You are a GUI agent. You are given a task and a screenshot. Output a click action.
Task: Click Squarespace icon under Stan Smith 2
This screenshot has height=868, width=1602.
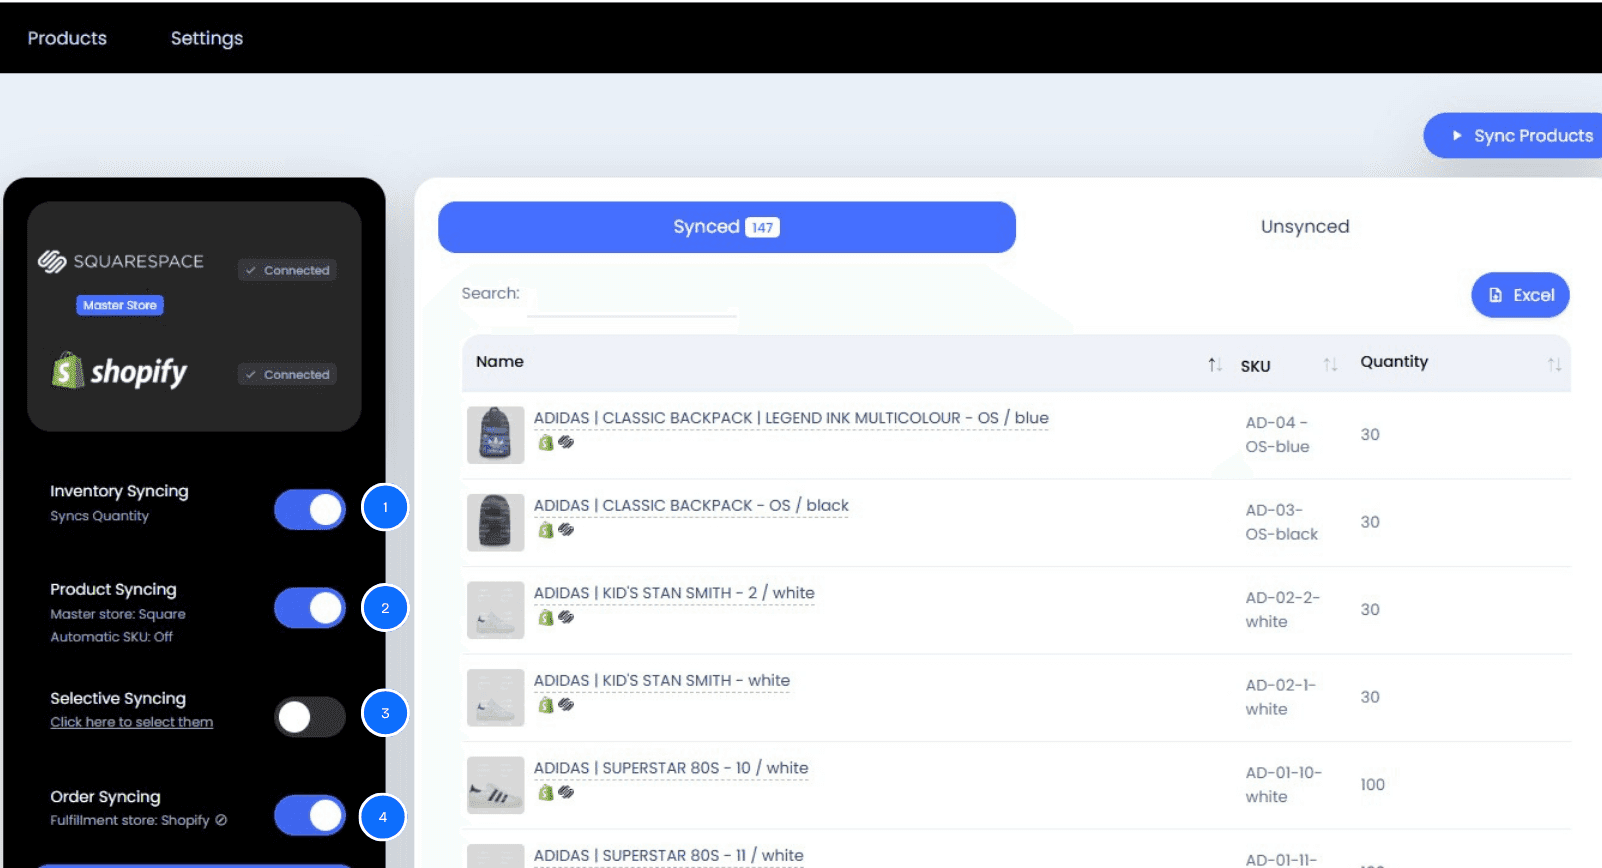coord(566,617)
